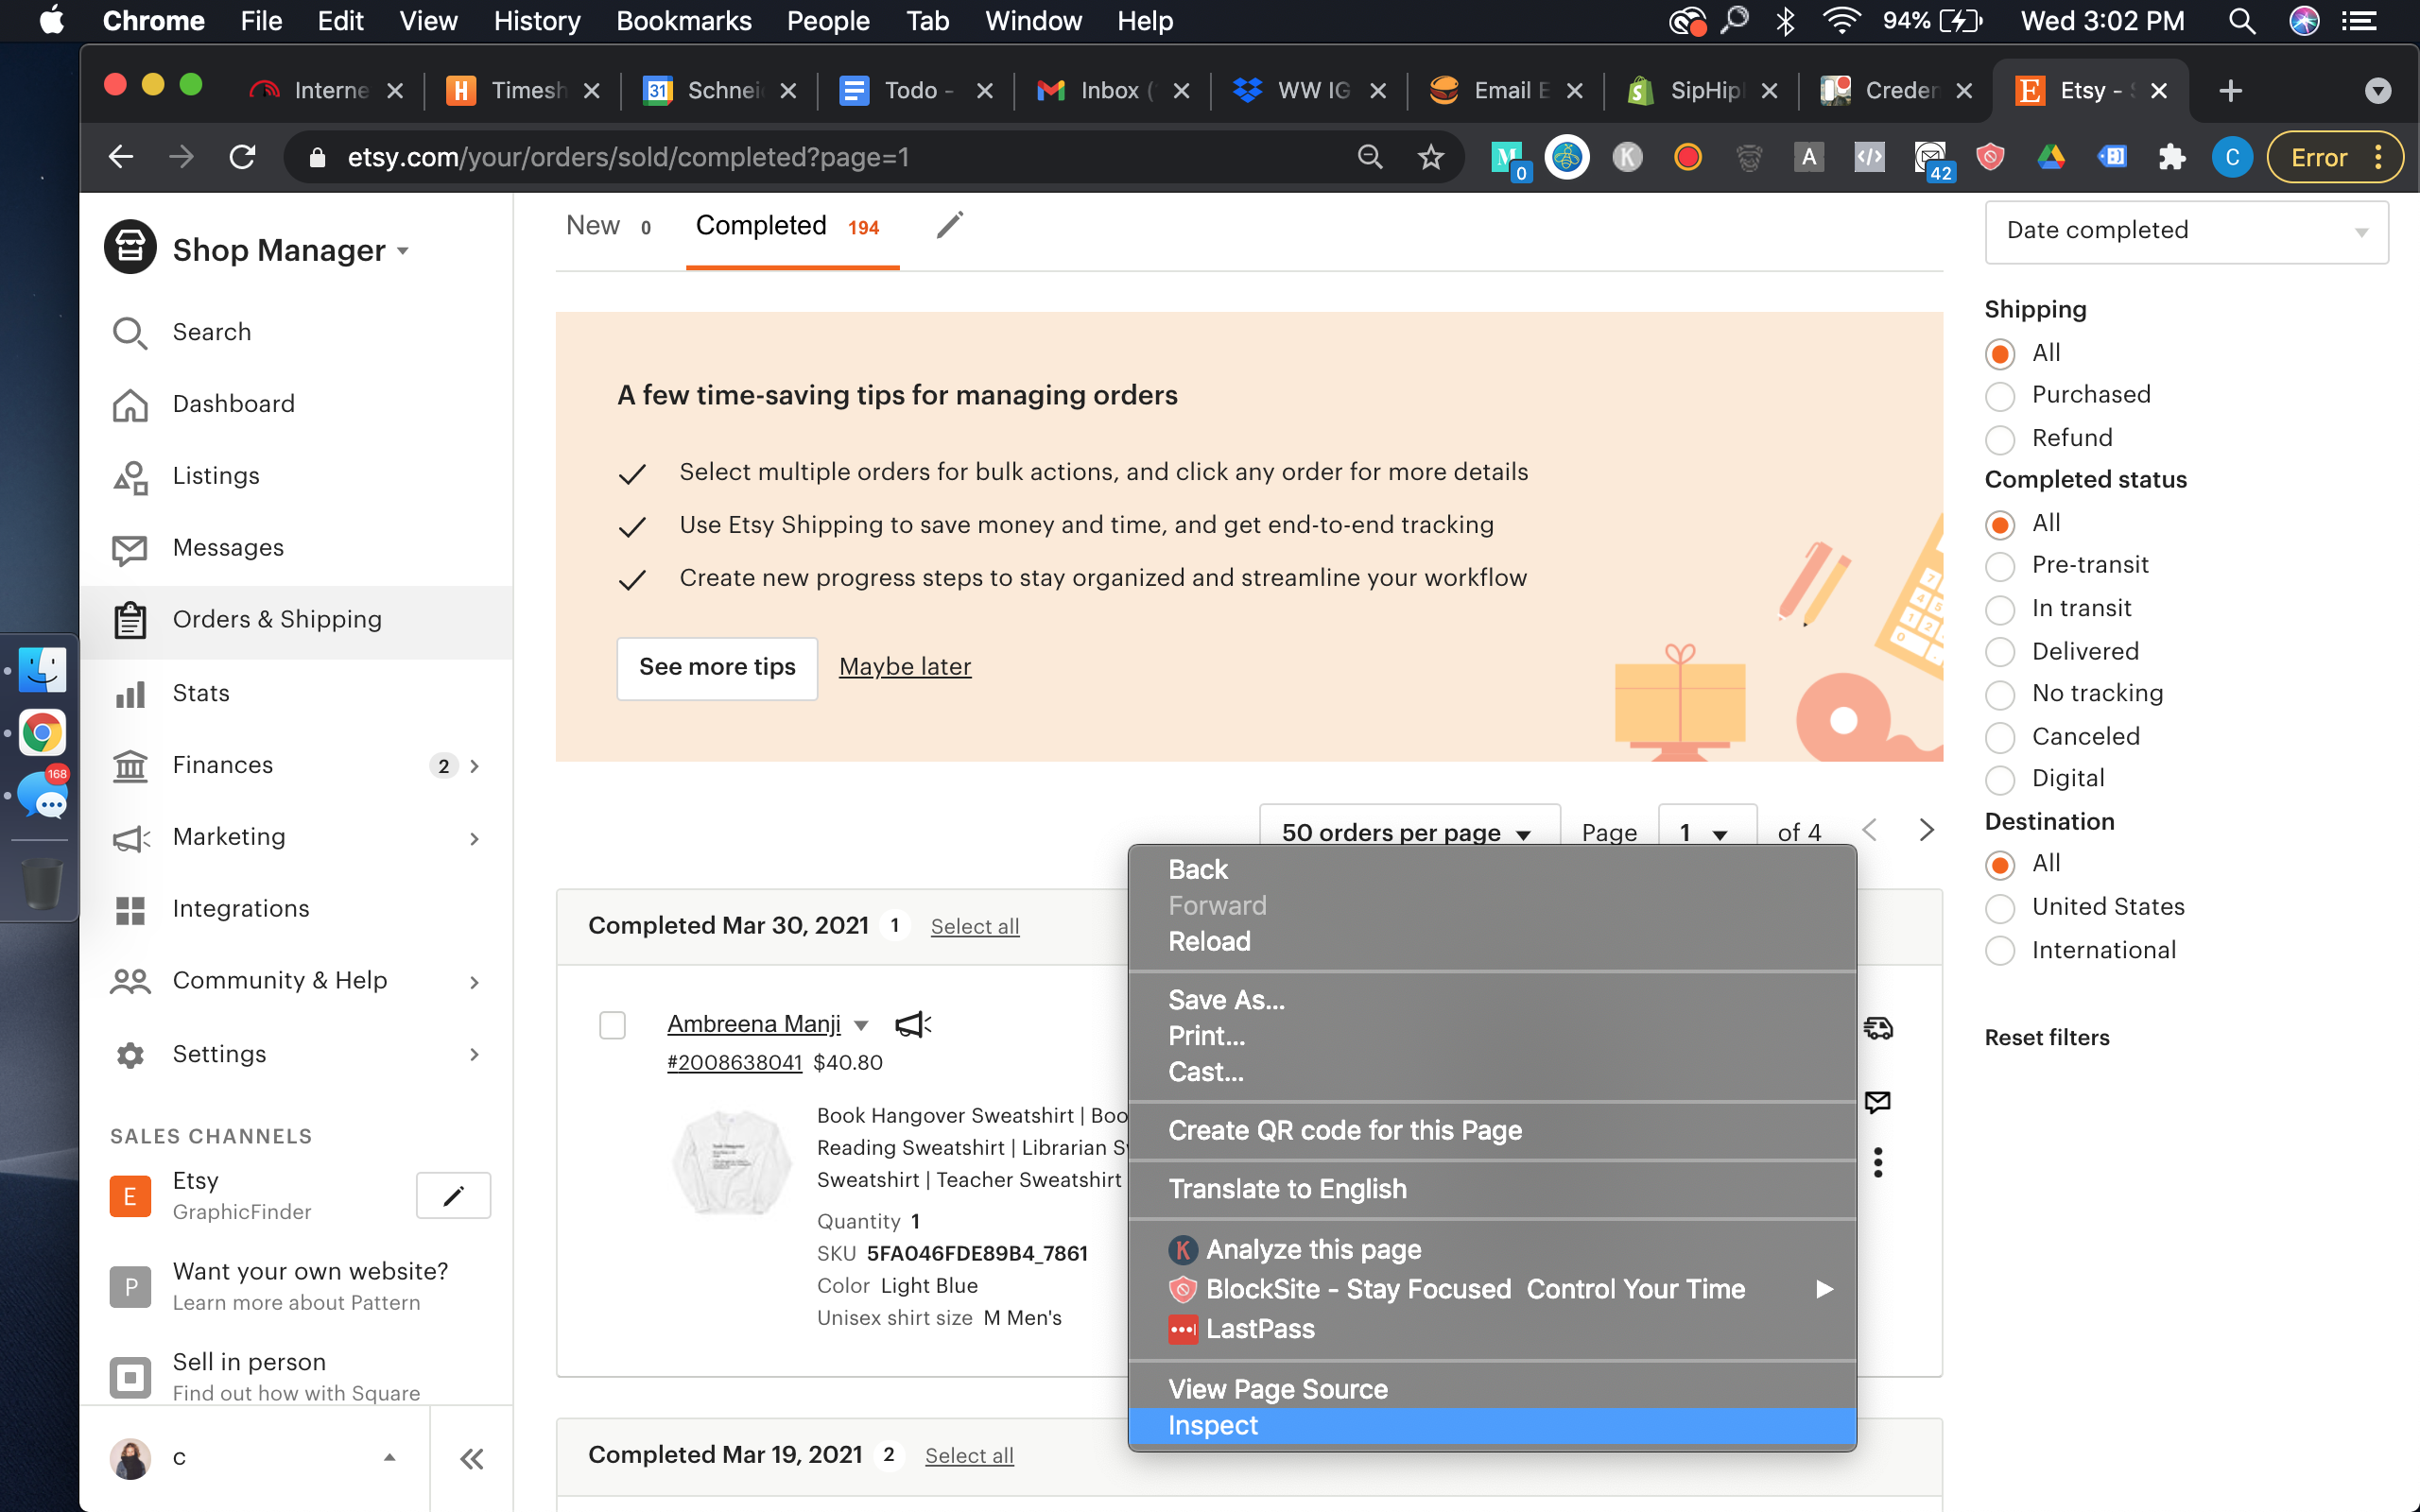Screen dimensions: 2420x1512
Task: Click the Settings sidebar icon
Action: tap(130, 1054)
